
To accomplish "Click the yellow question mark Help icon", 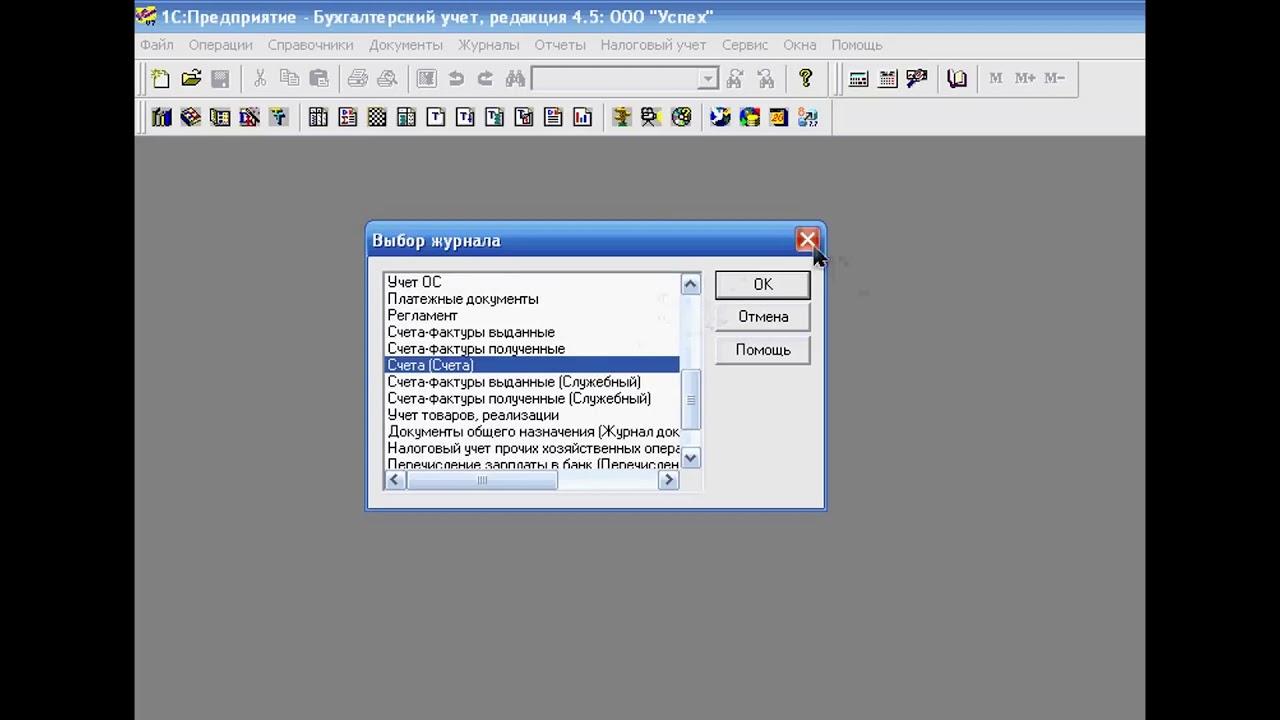I will (x=806, y=78).
